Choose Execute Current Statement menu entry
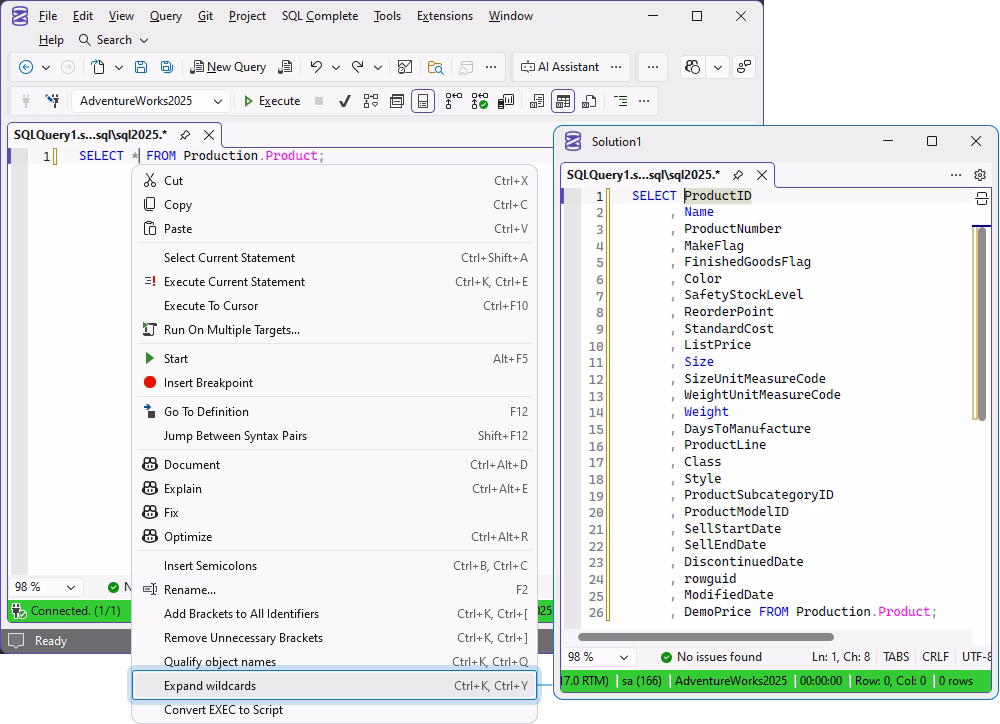The image size is (1000, 724). (335, 281)
